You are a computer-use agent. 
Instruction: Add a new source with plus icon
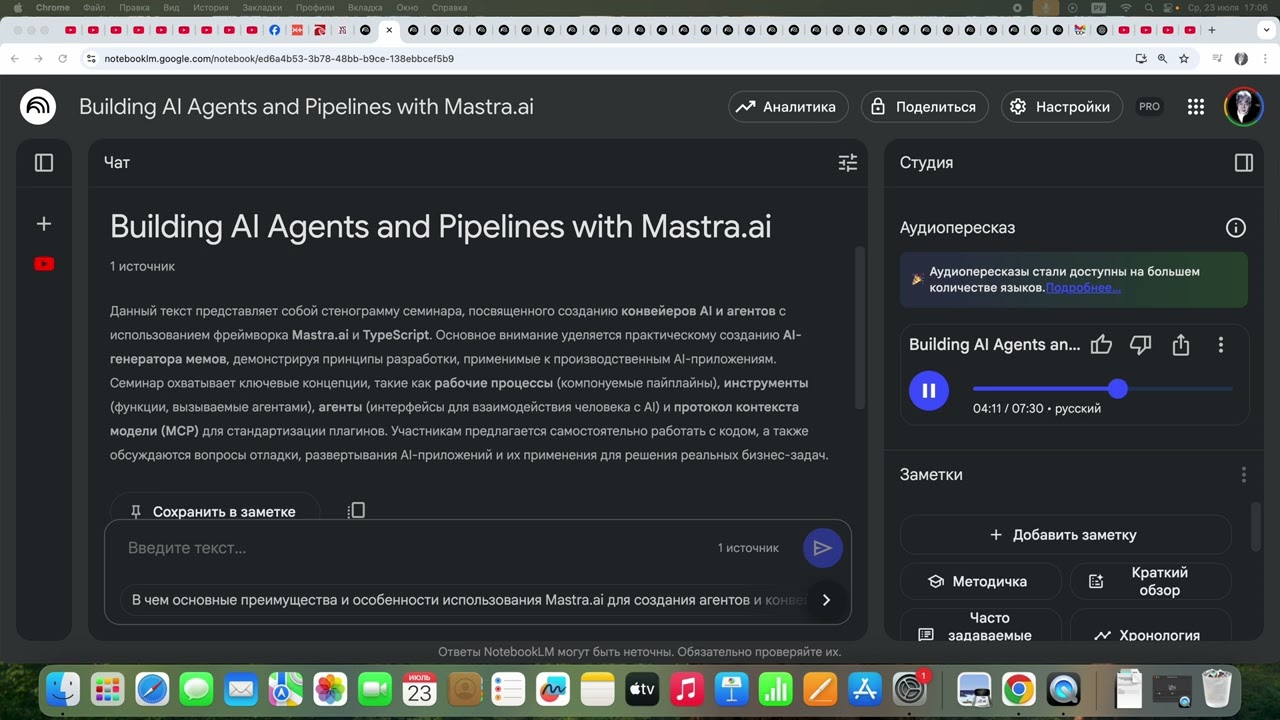(x=44, y=224)
